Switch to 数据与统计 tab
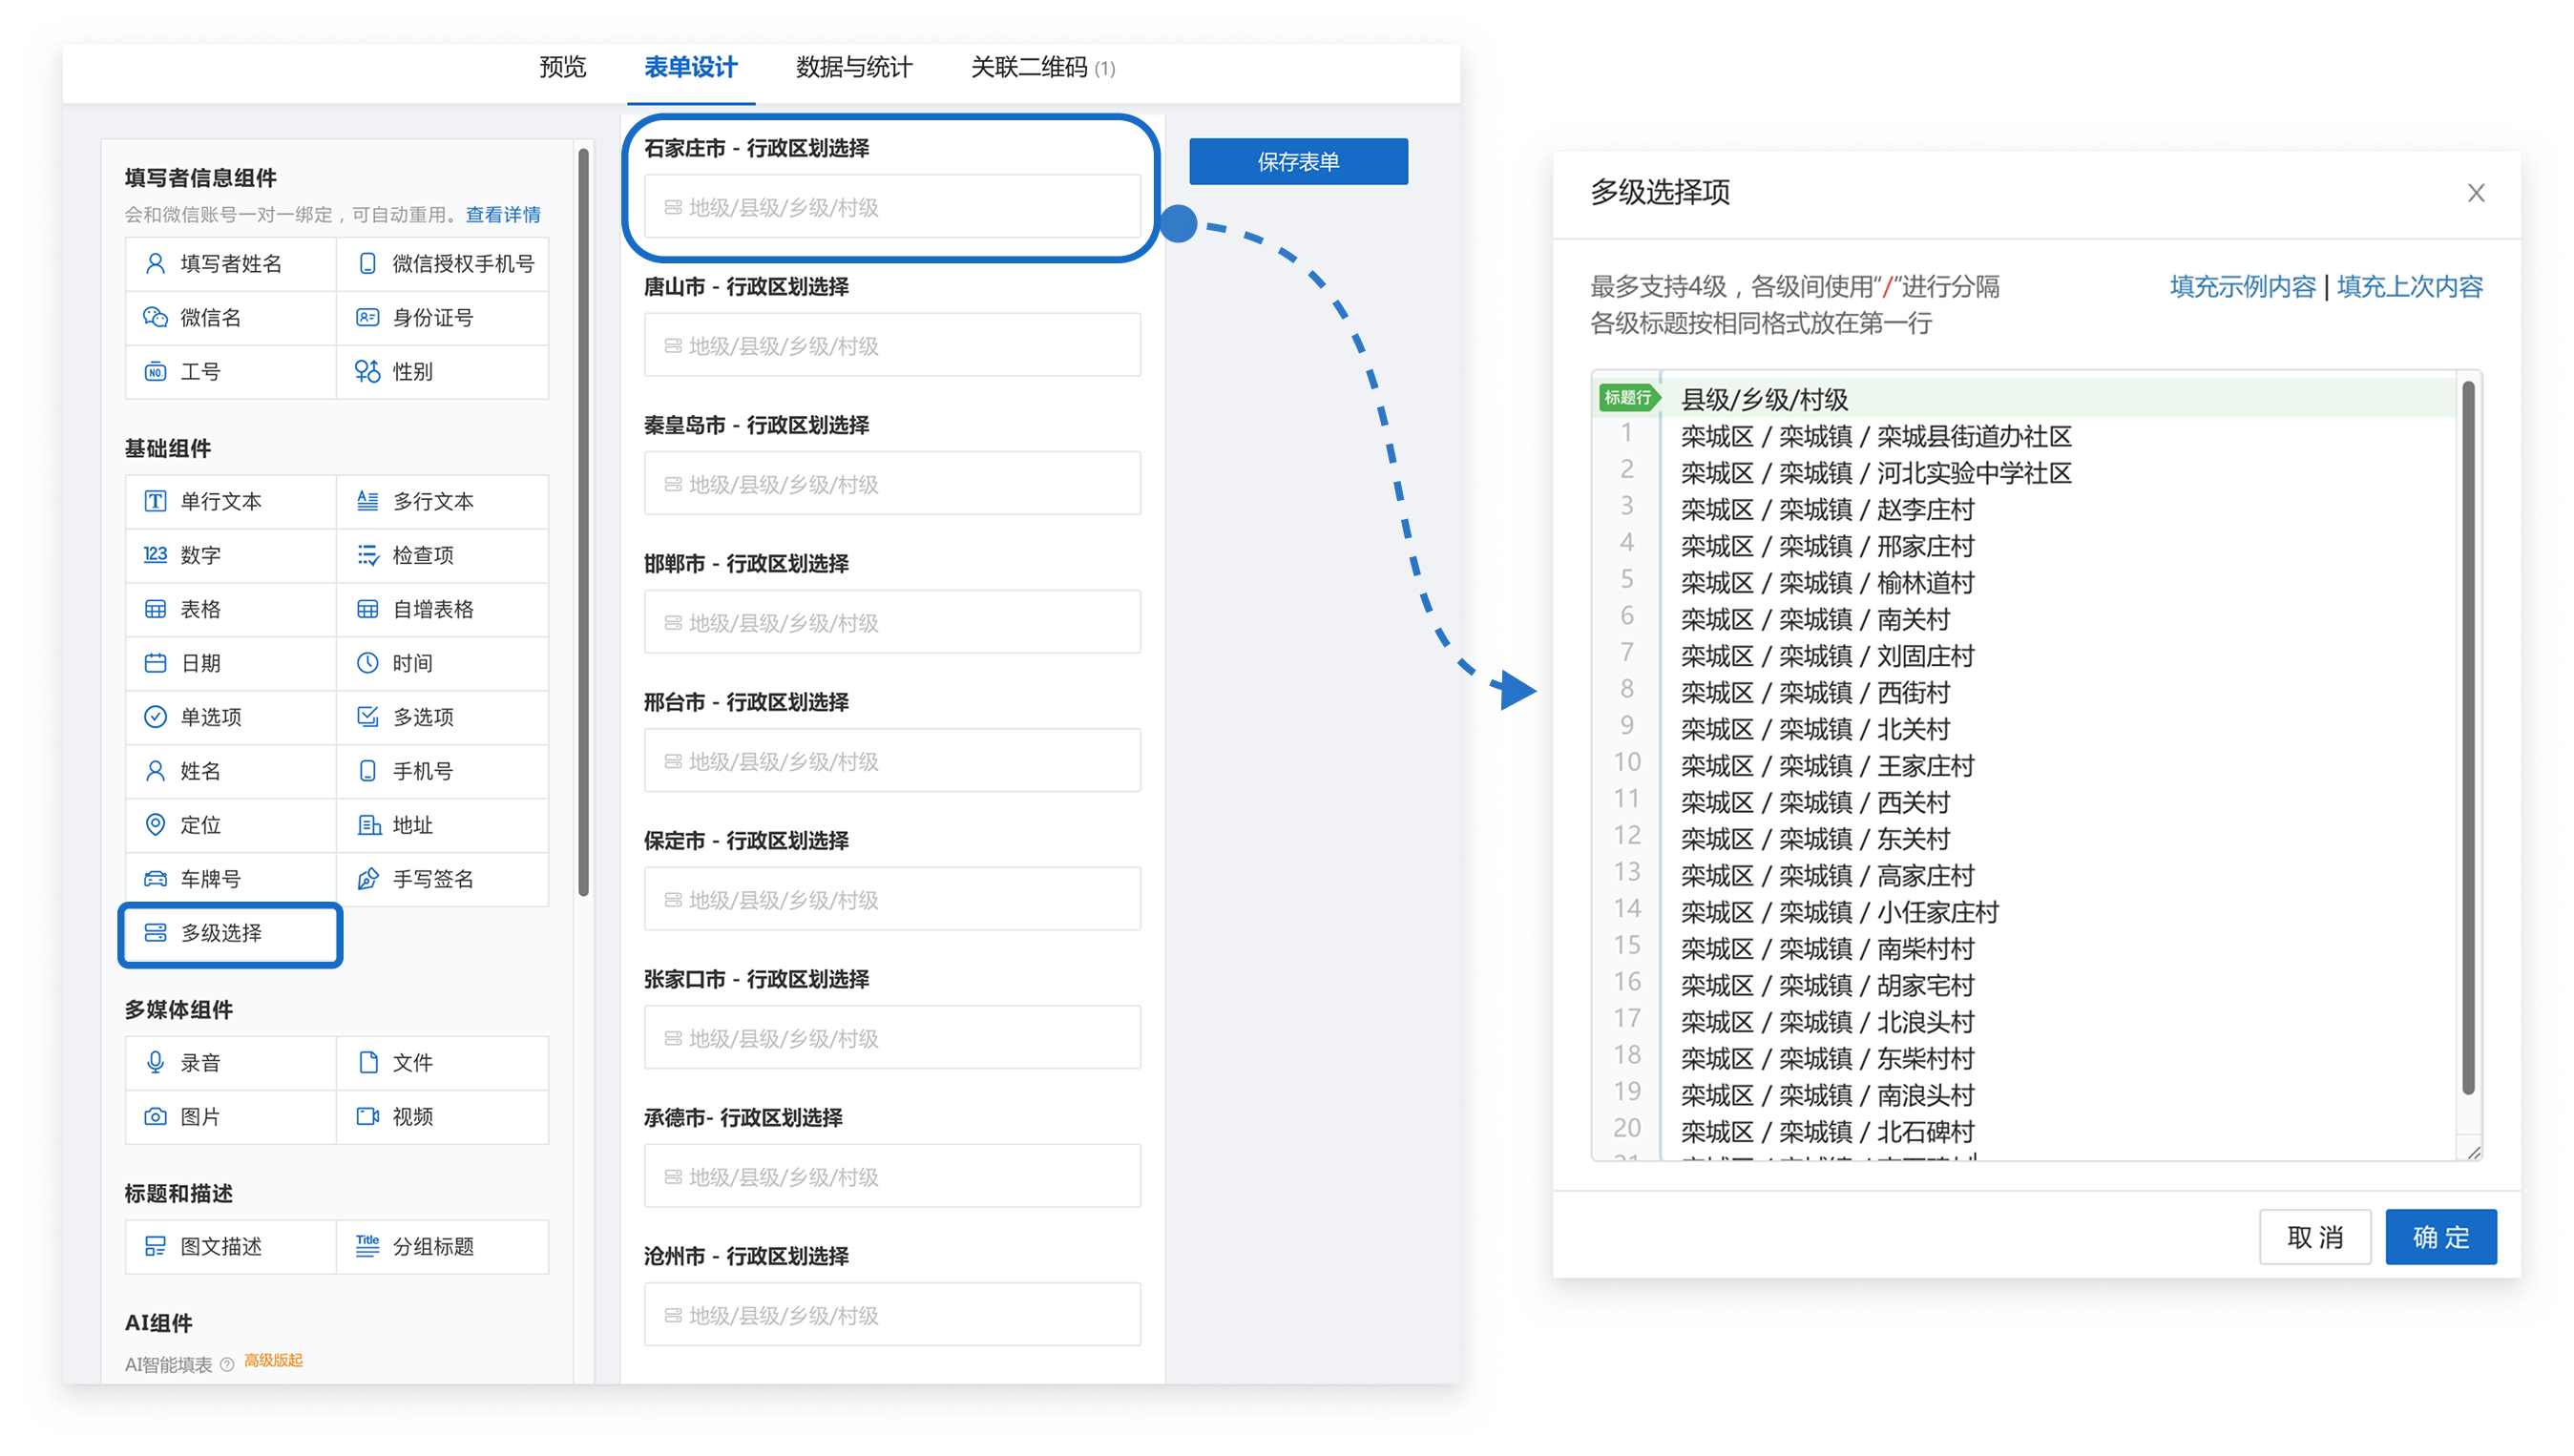This screenshot has height=1456, width=2574. [853, 68]
